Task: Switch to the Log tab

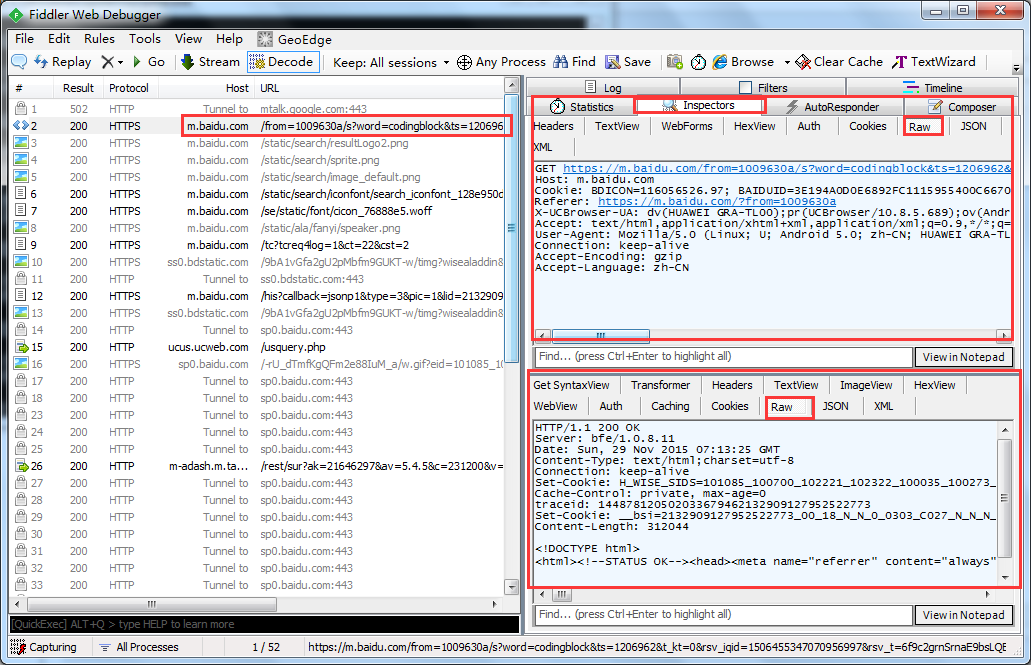Action: click(x=603, y=87)
